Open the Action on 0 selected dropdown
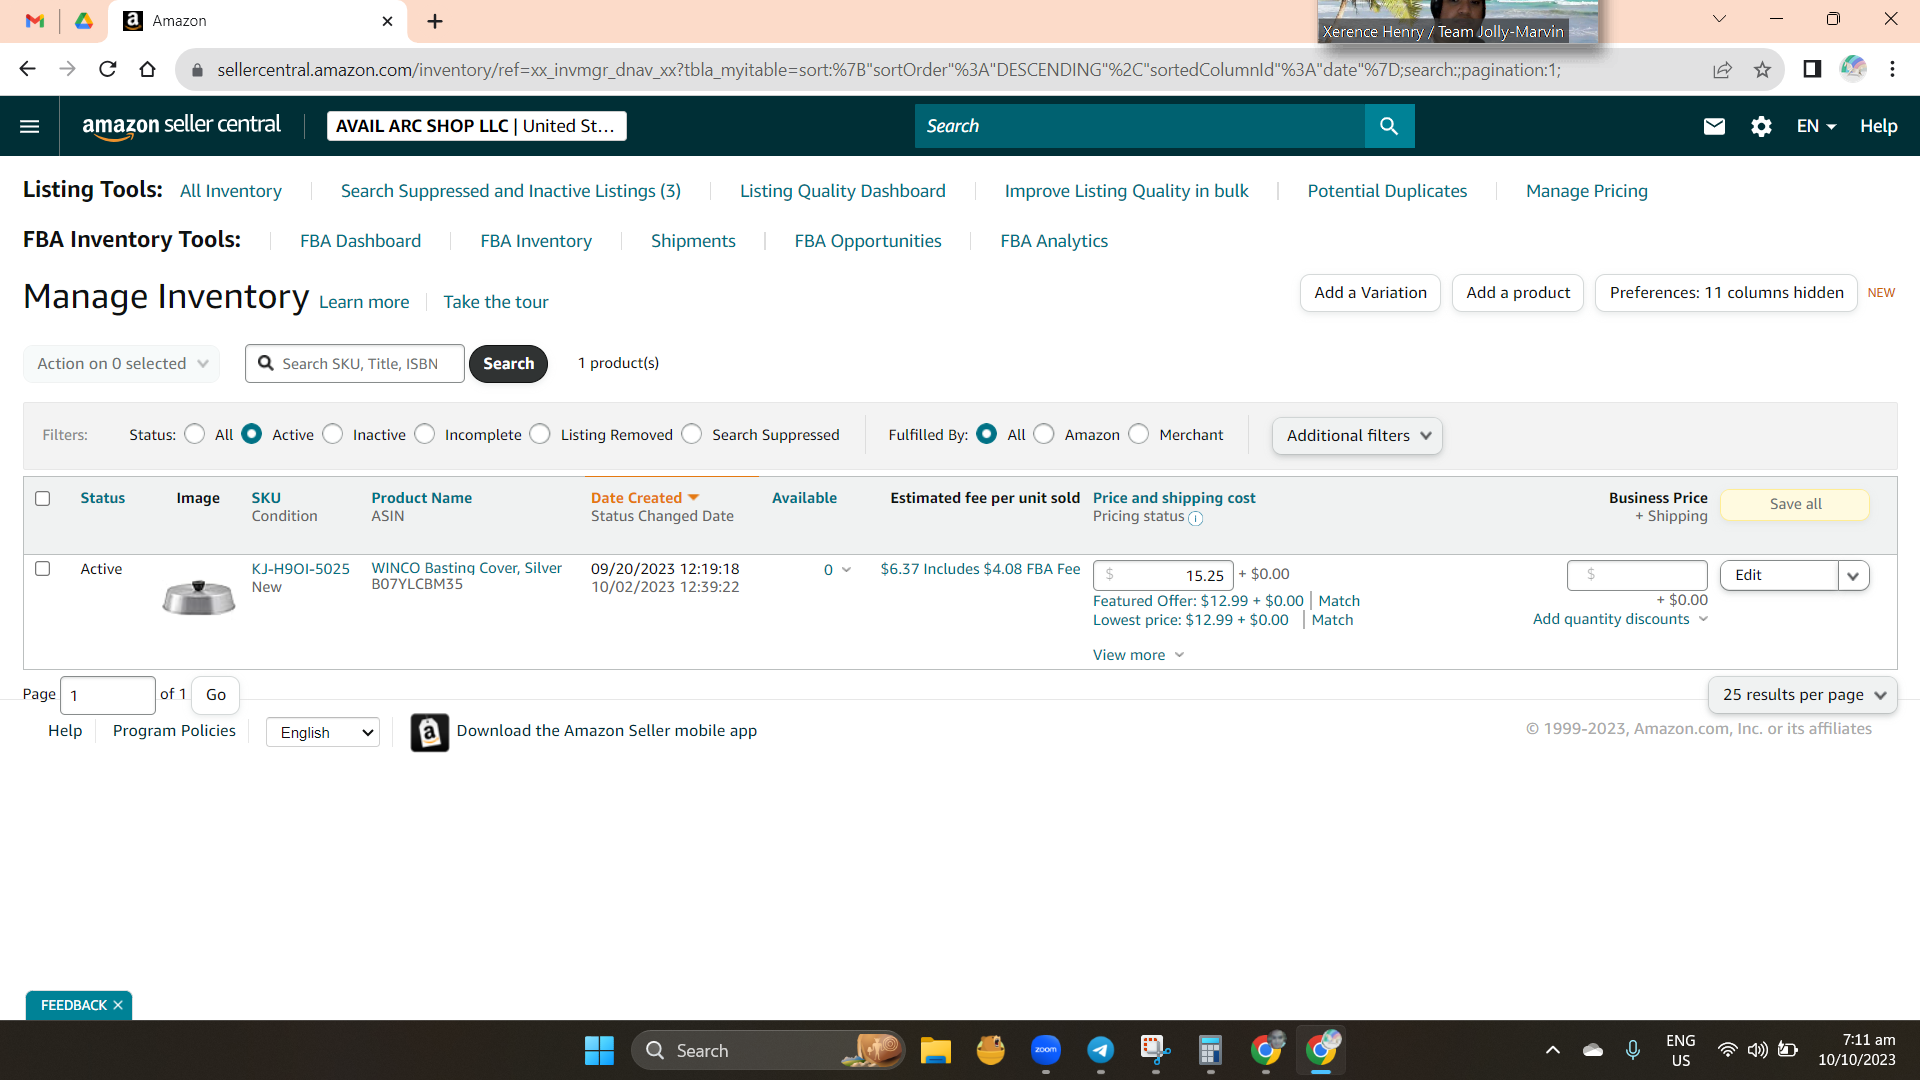 tap(121, 364)
